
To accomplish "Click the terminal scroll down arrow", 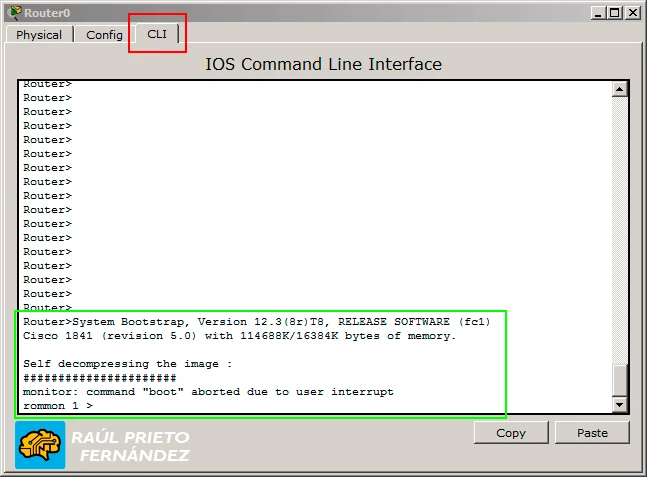I will pos(619,405).
